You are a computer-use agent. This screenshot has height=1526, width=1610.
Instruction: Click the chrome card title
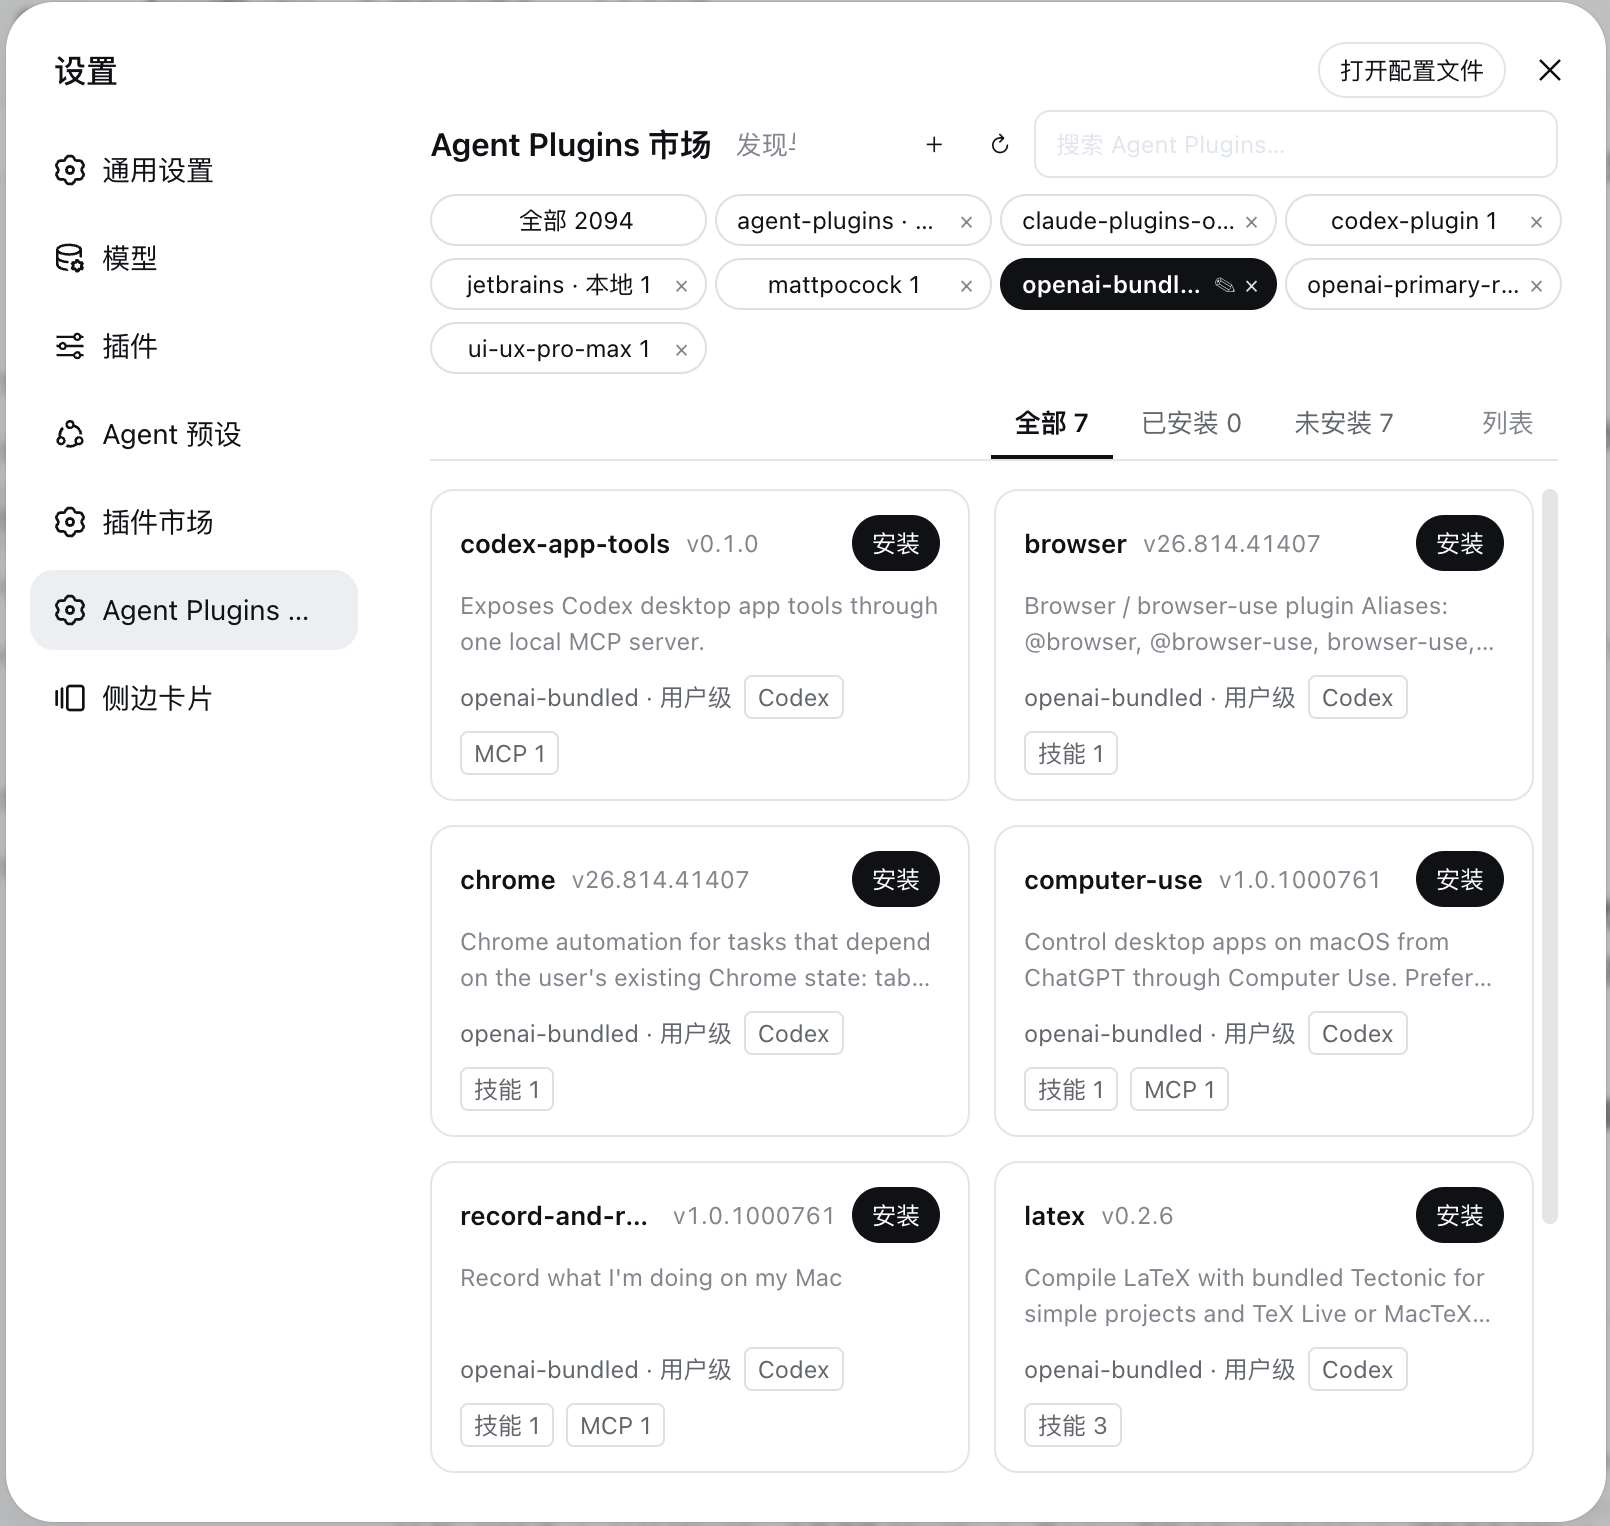tap(507, 880)
